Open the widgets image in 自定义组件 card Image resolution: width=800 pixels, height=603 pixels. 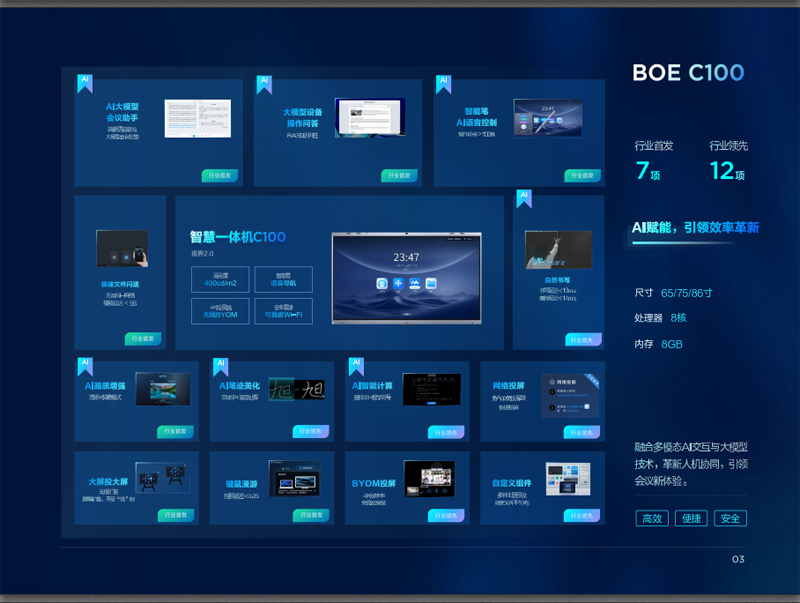pos(568,479)
